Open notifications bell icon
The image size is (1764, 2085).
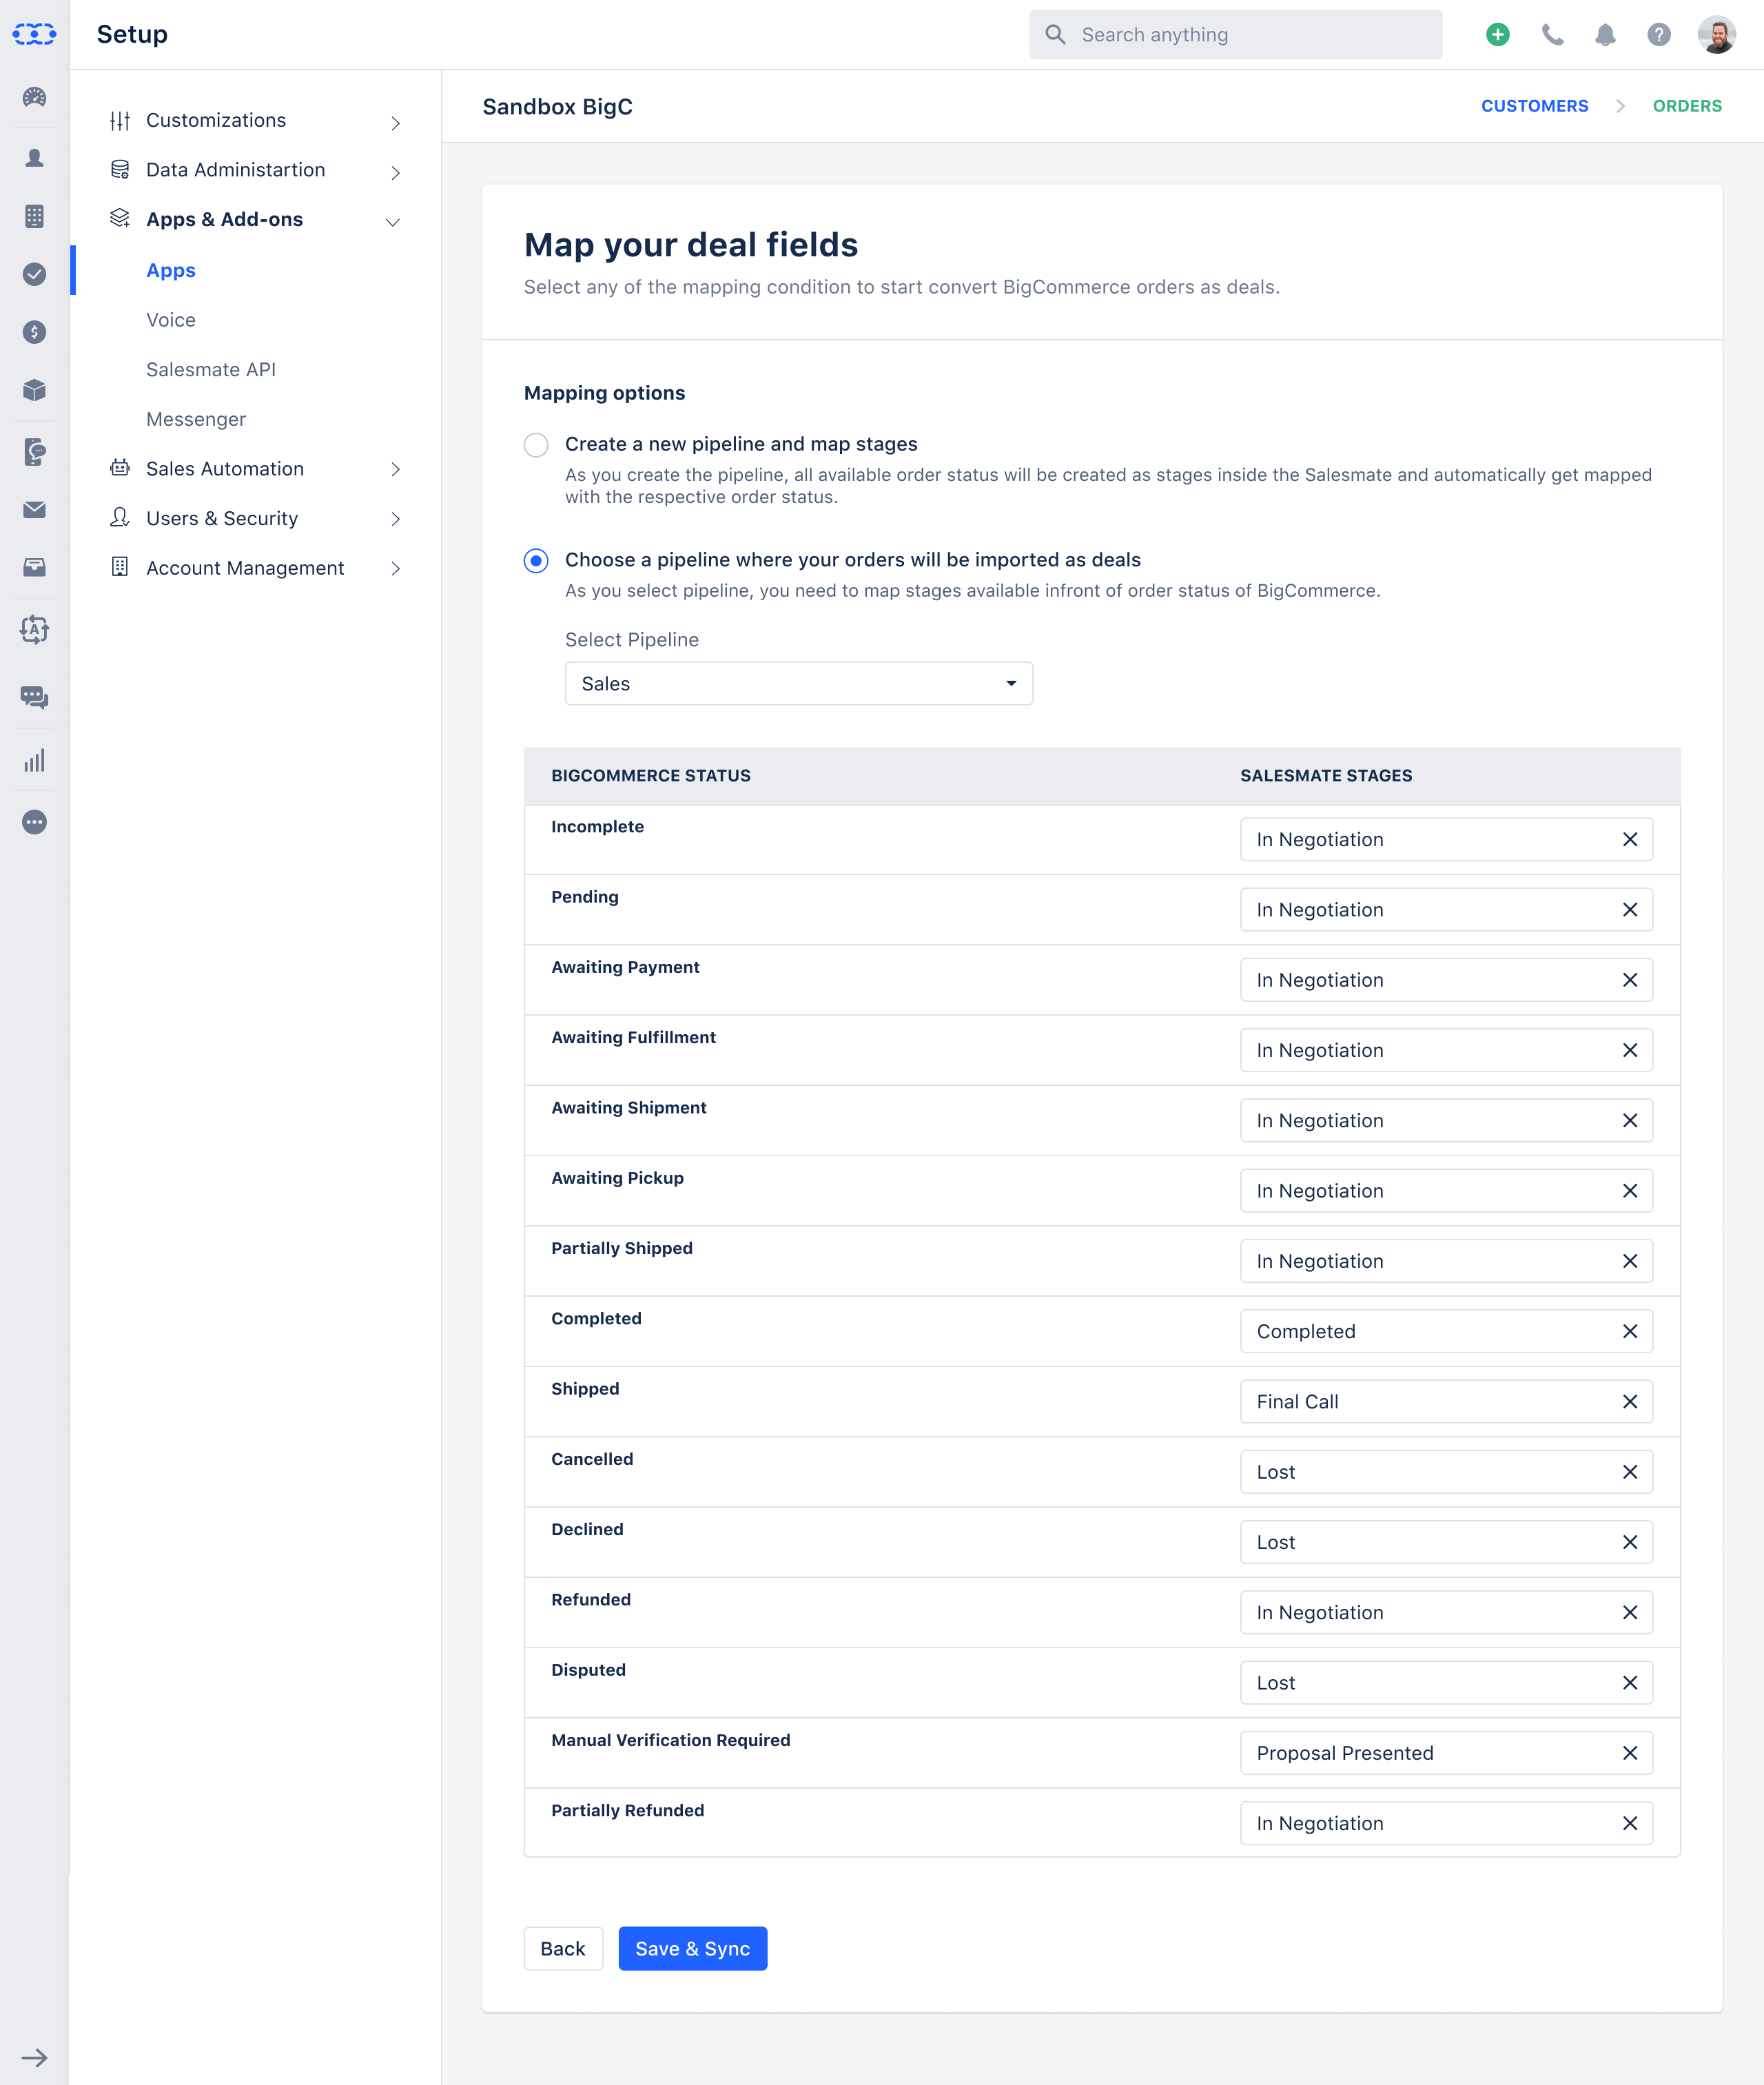coord(1605,34)
